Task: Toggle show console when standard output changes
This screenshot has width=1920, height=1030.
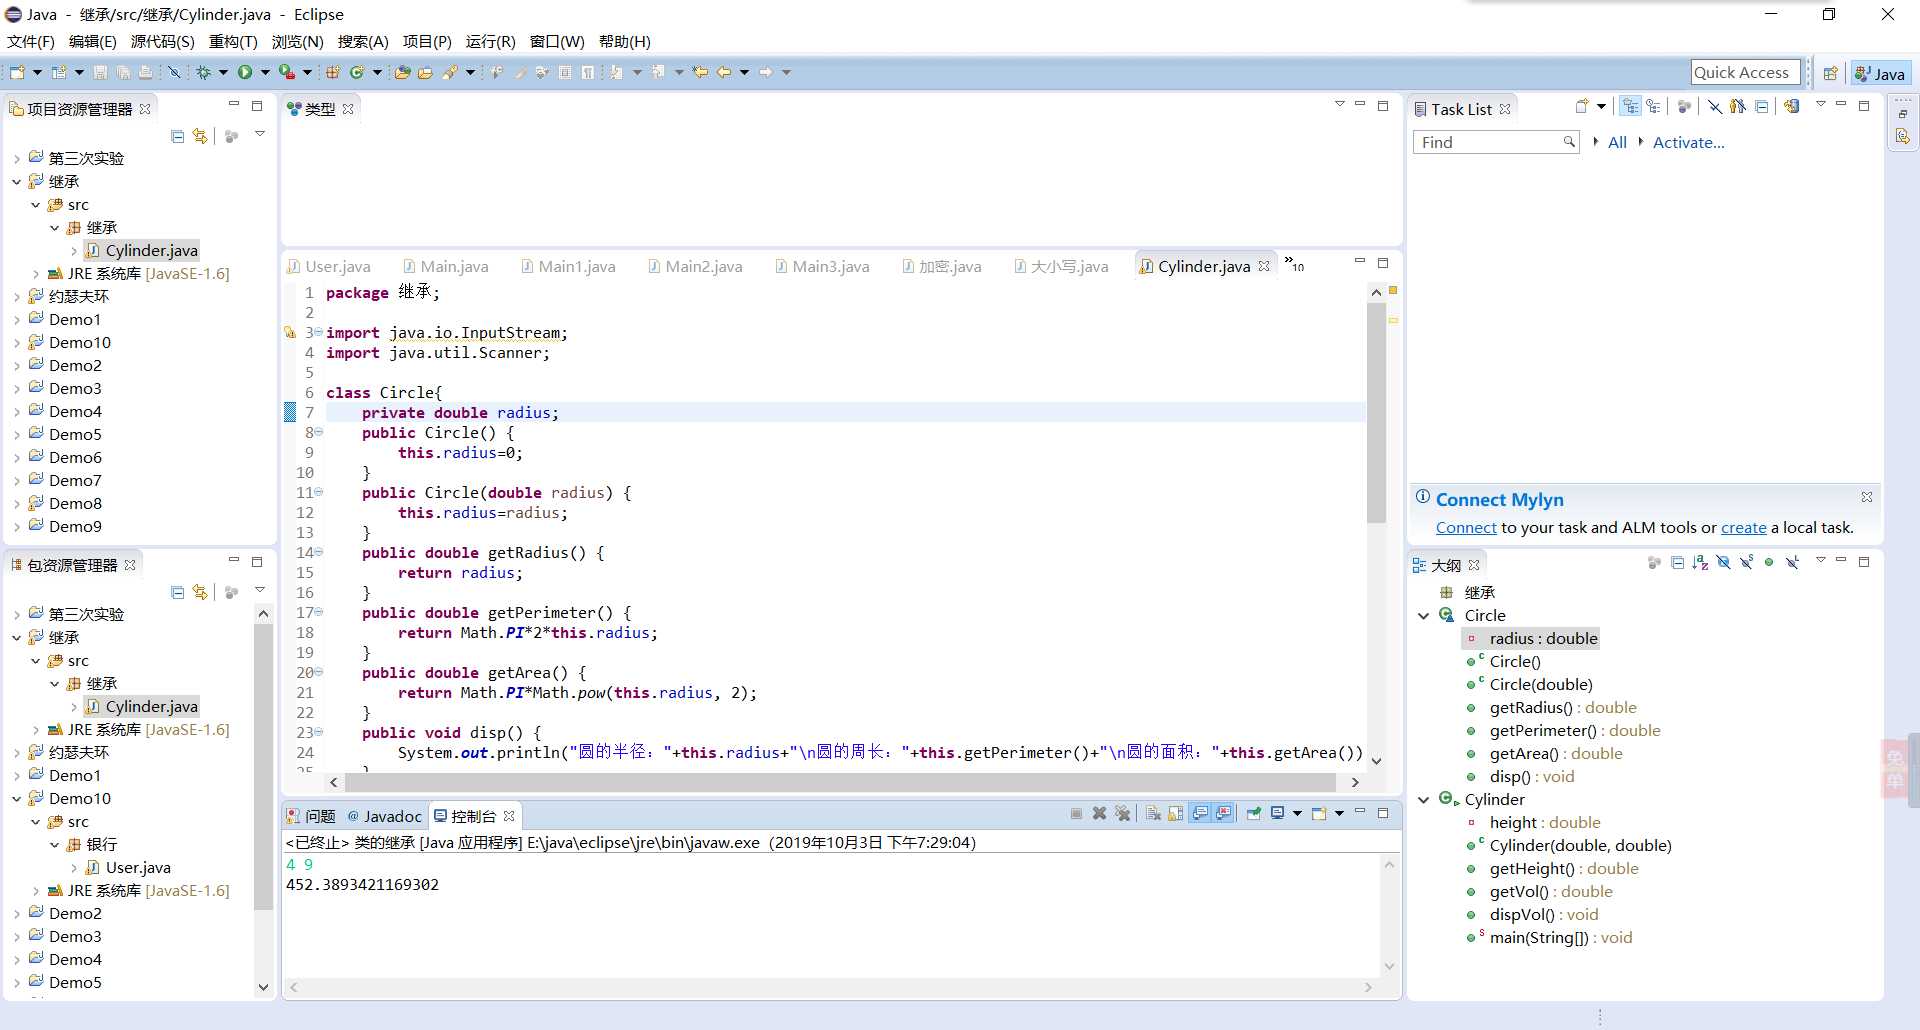Action: tap(1200, 814)
